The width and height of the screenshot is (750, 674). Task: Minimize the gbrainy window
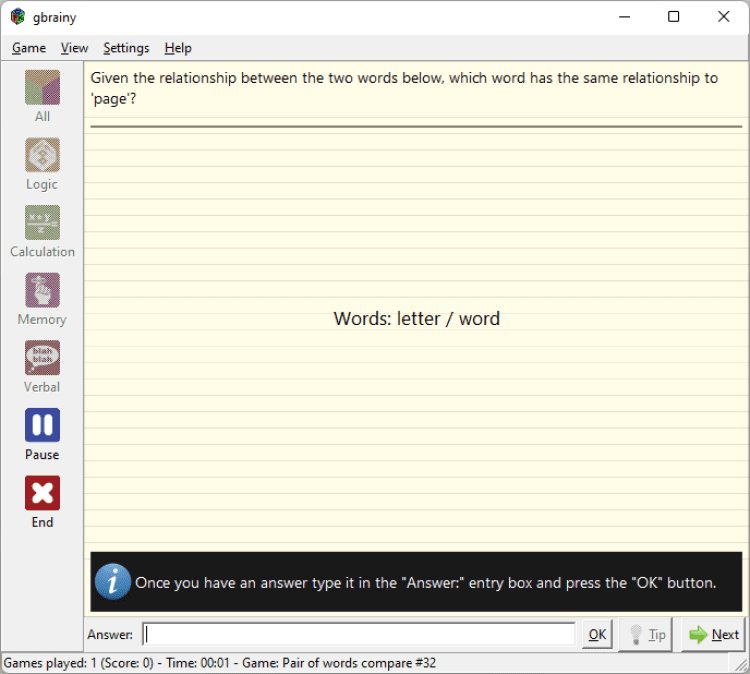tap(624, 17)
